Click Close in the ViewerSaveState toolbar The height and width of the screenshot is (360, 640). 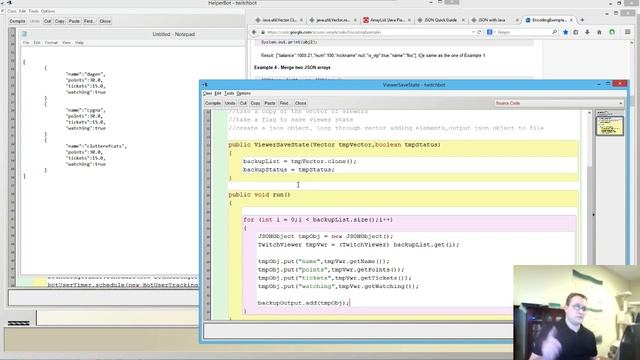pyautogui.click(x=301, y=103)
